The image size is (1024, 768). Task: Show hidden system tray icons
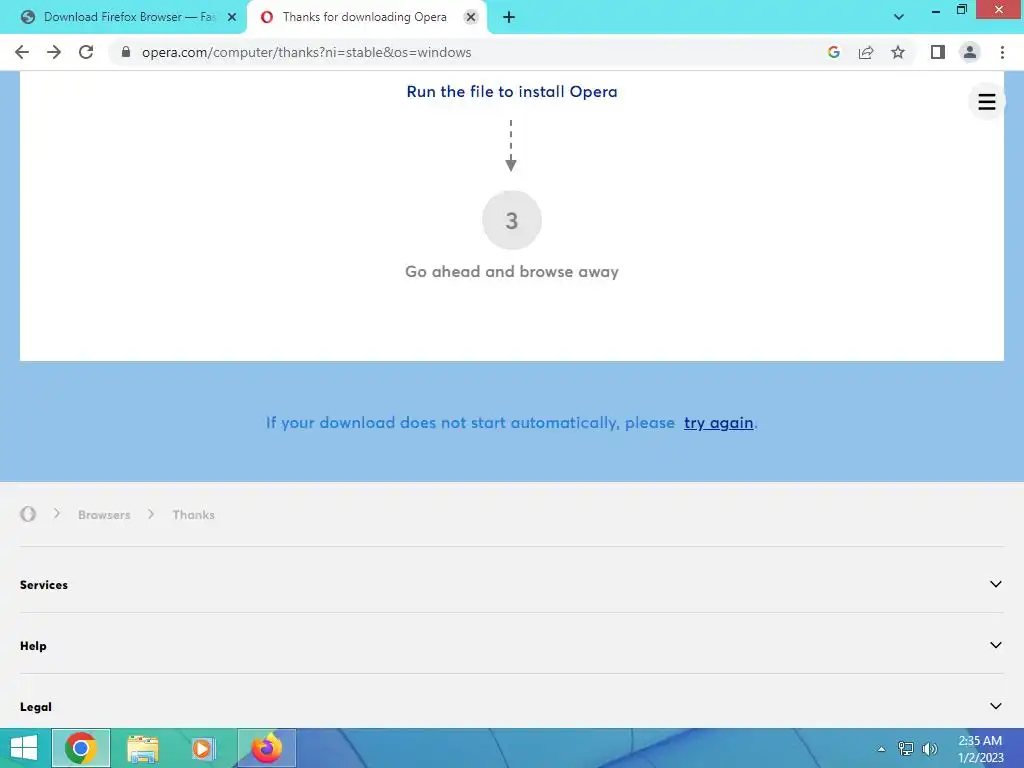tap(881, 749)
